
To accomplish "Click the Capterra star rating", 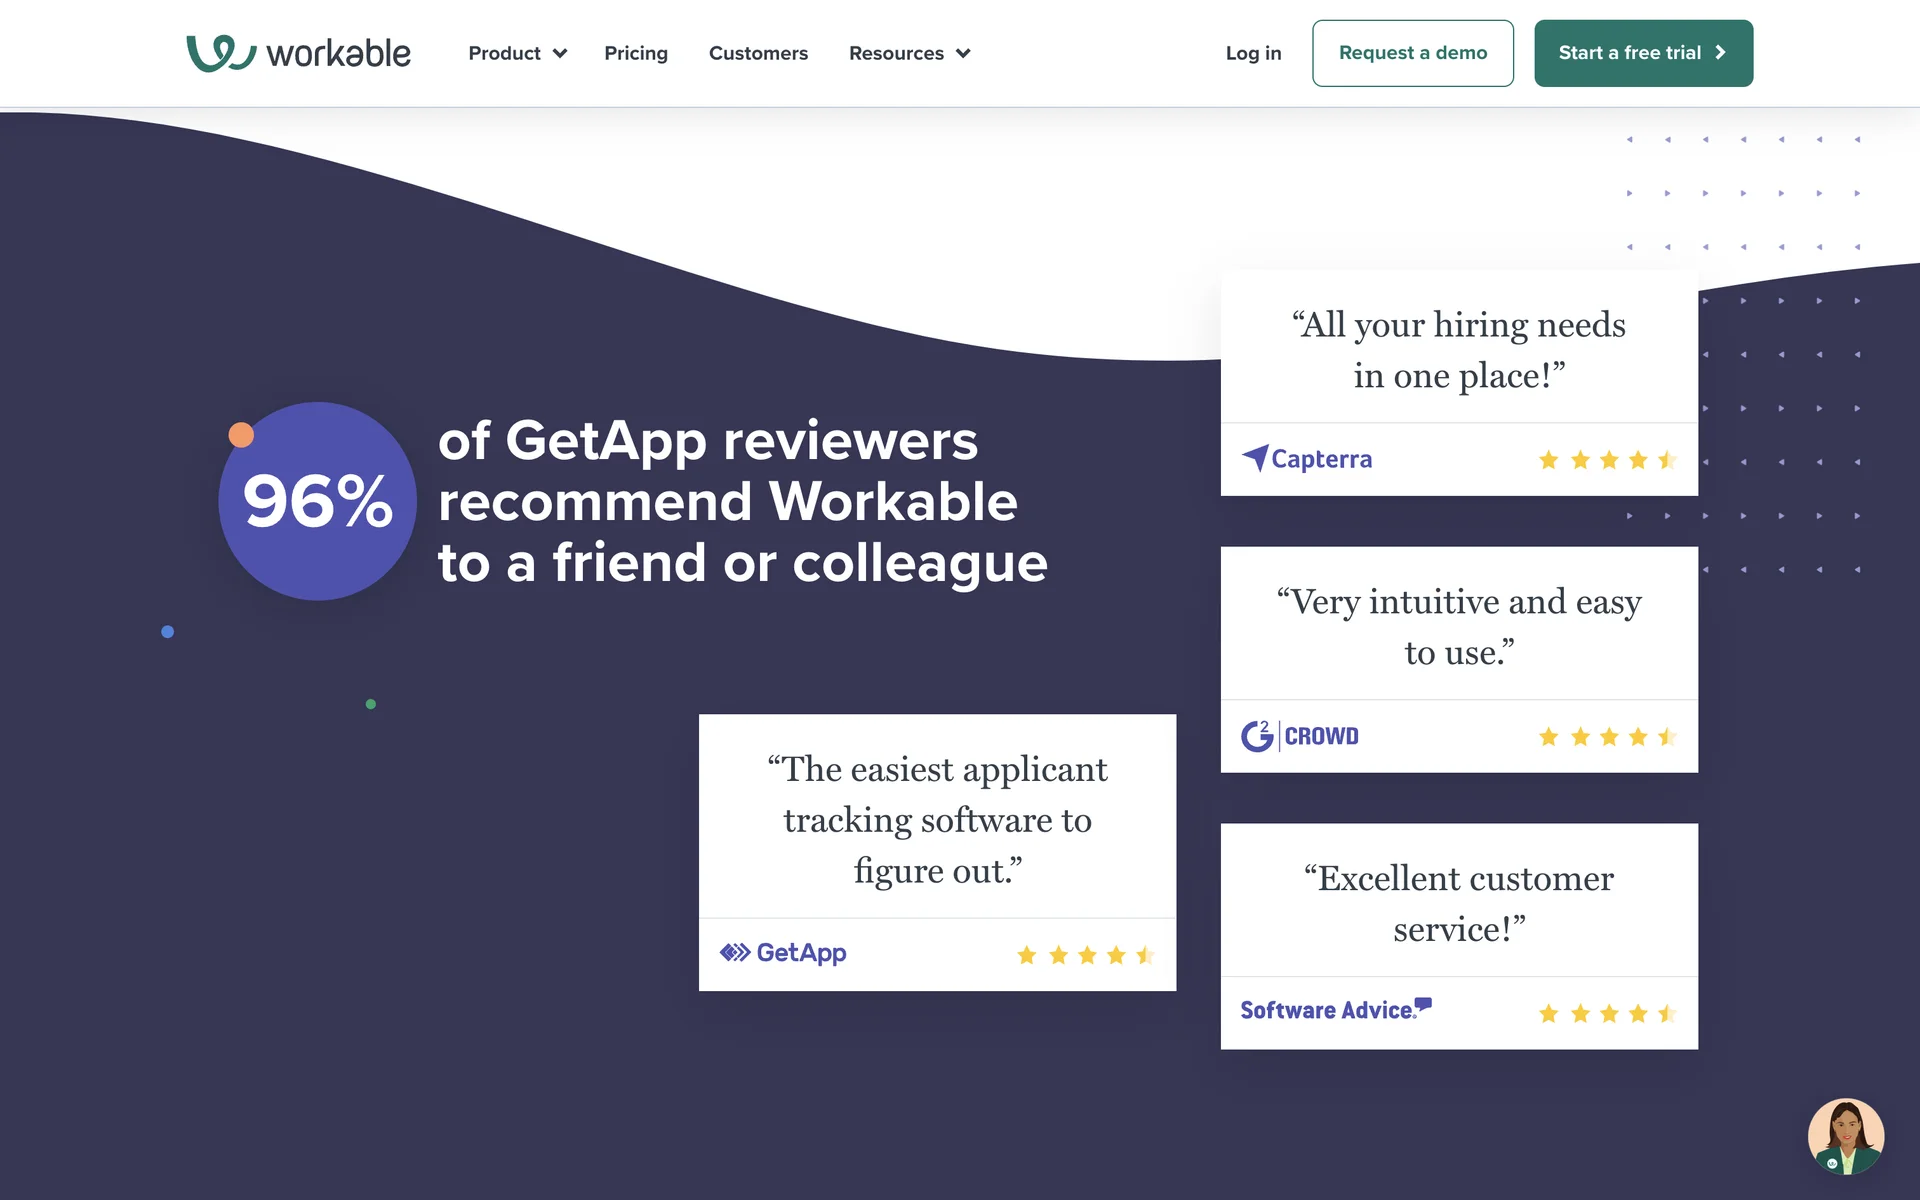I will pyautogui.click(x=1607, y=460).
